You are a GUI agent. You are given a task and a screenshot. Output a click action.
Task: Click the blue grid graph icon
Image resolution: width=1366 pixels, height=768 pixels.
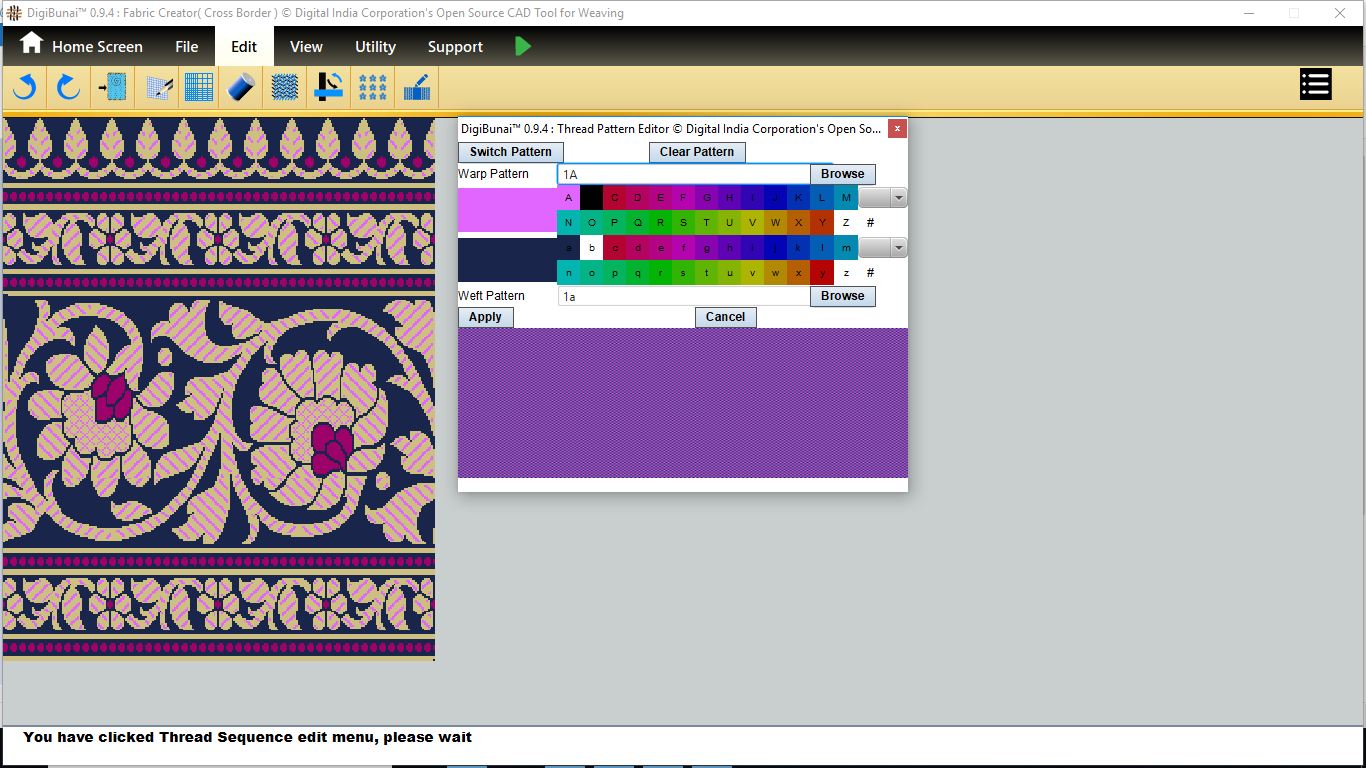(199, 88)
